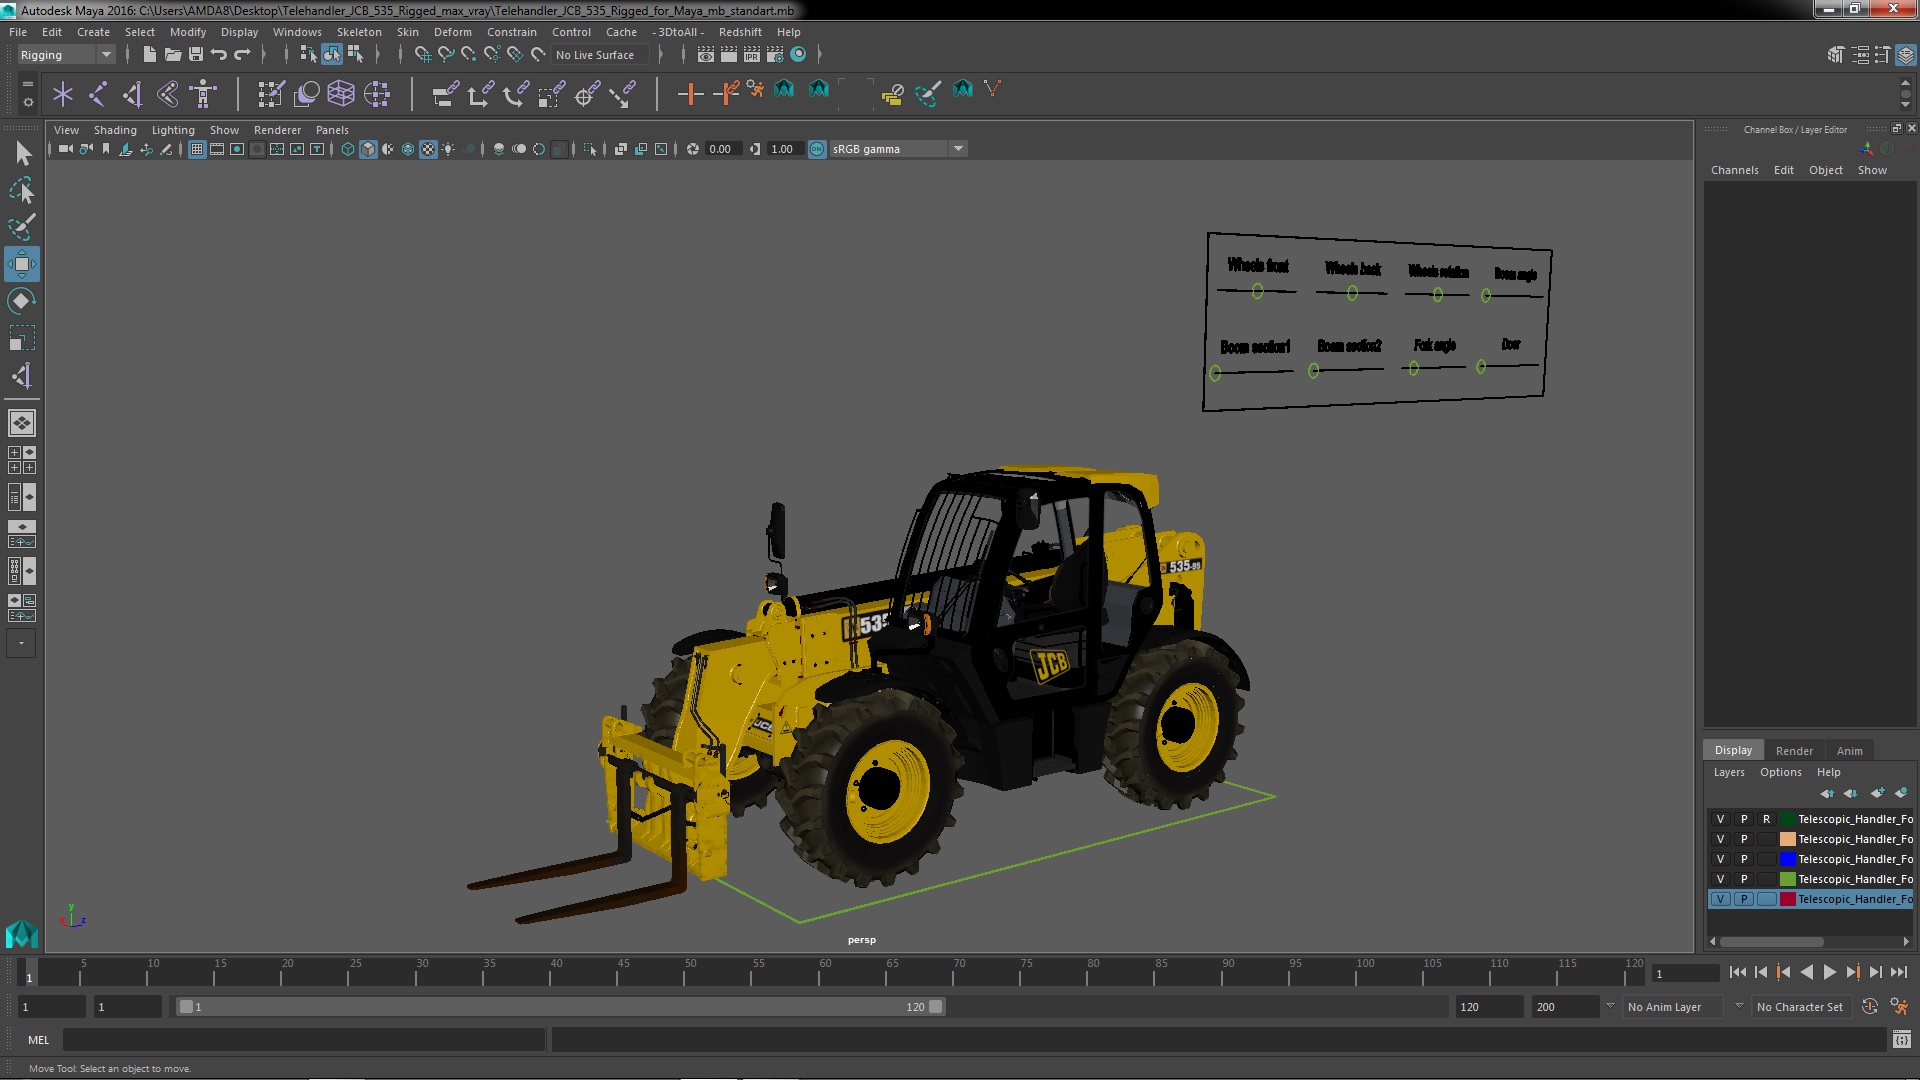This screenshot has width=1920, height=1080.
Task: Undo the last action
Action: coord(219,55)
